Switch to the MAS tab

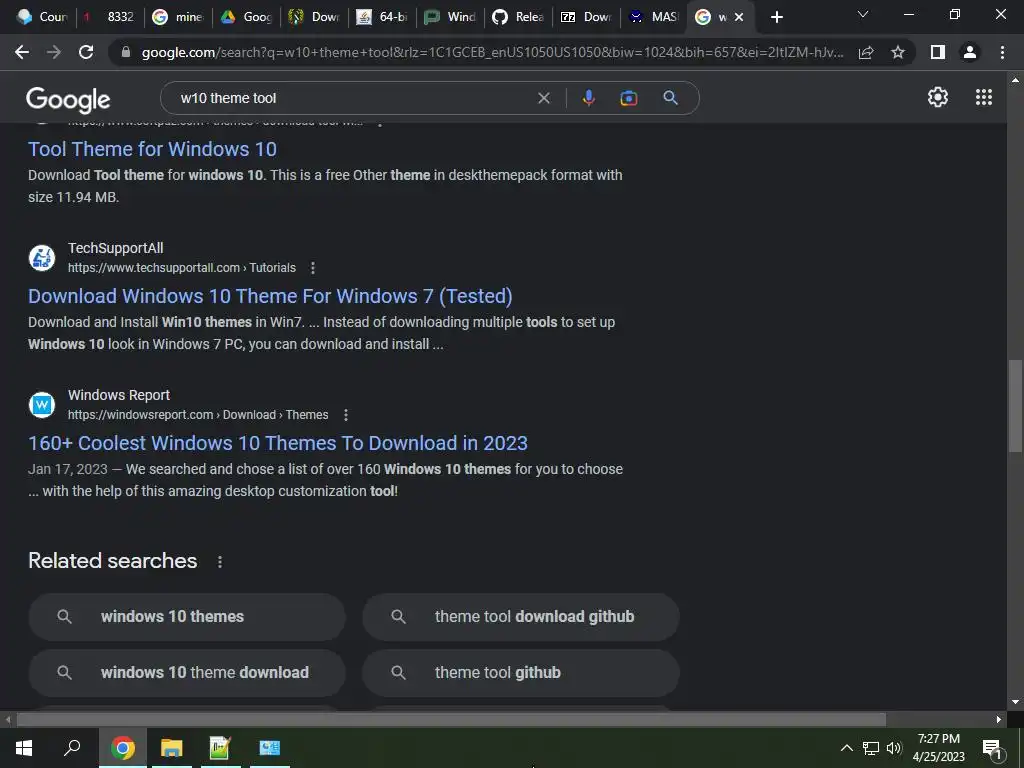tap(655, 17)
